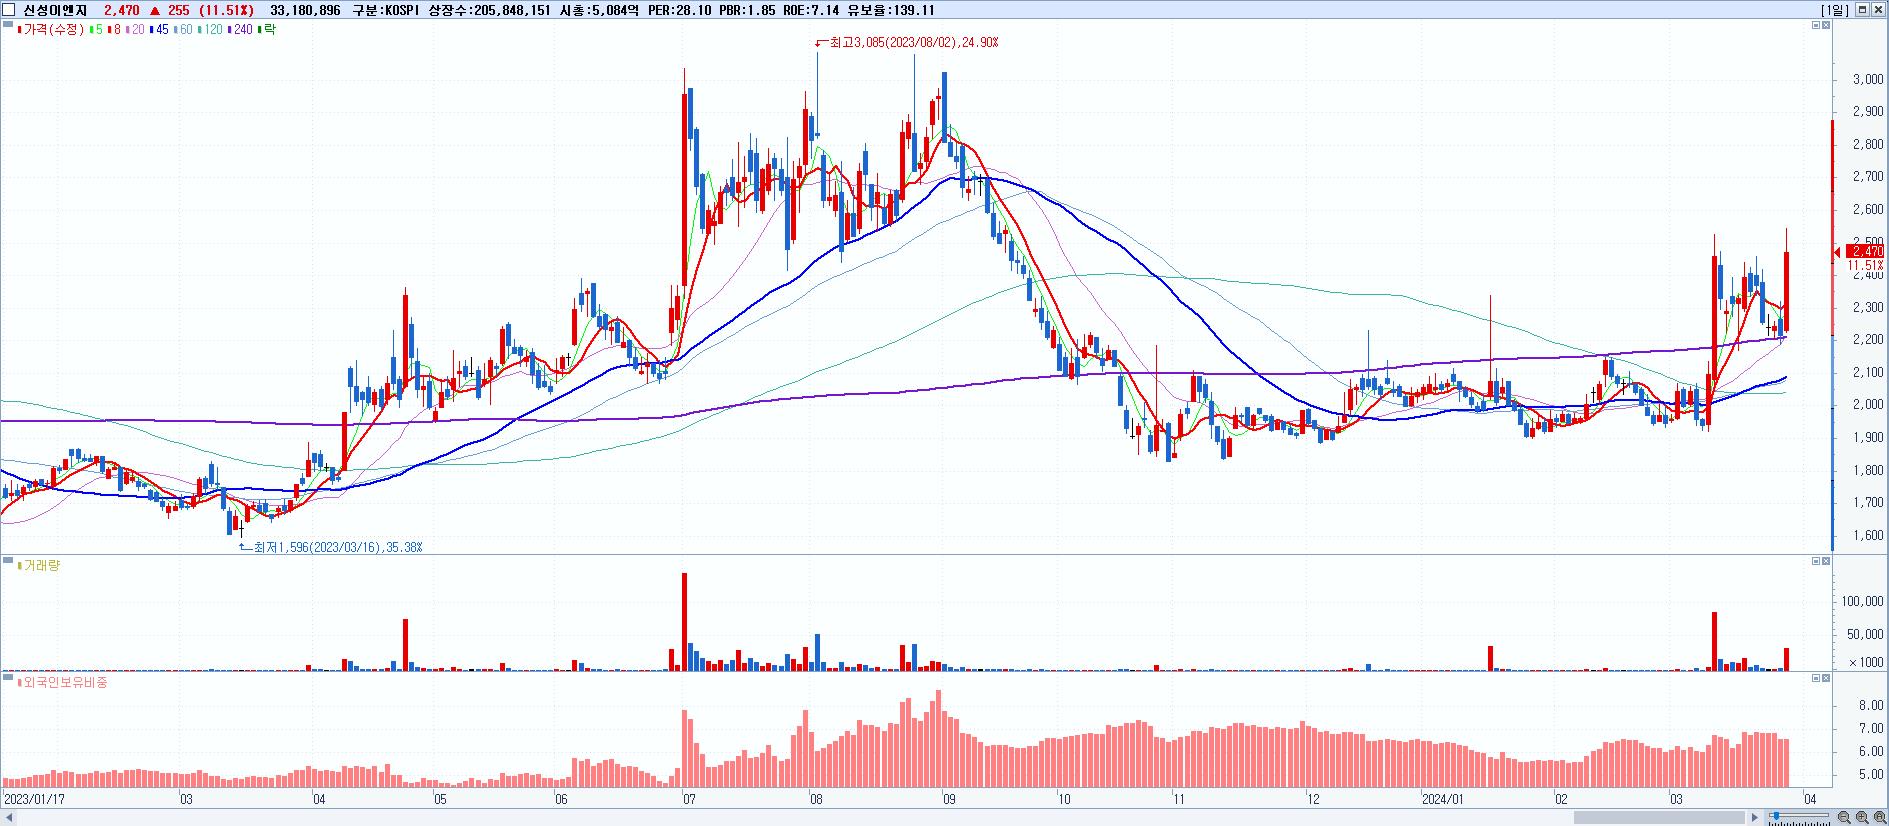Minimize the 외국인보유비중 panel
This screenshot has height=826, width=1889.
tap(1816, 679)
